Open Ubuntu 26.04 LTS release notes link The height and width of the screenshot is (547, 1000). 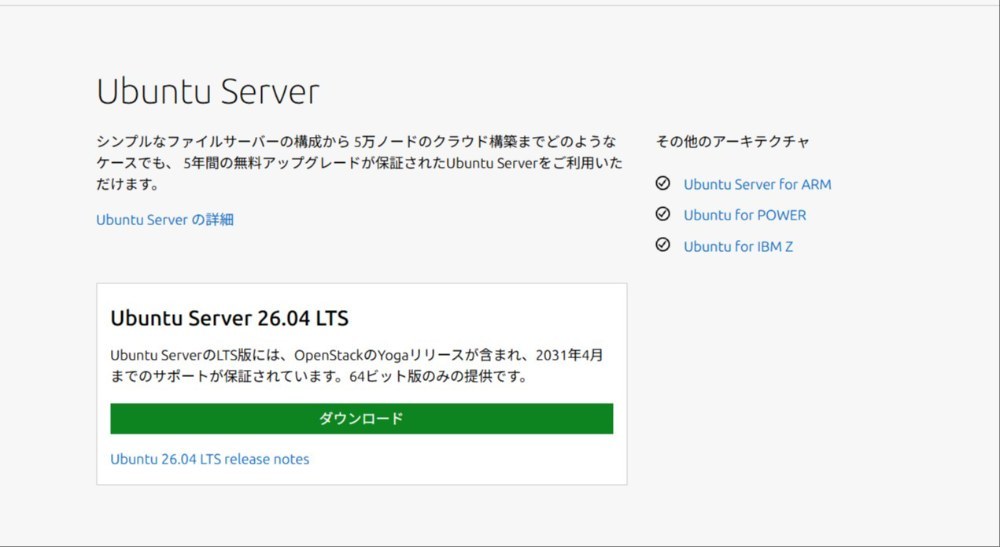coord(210,459)
